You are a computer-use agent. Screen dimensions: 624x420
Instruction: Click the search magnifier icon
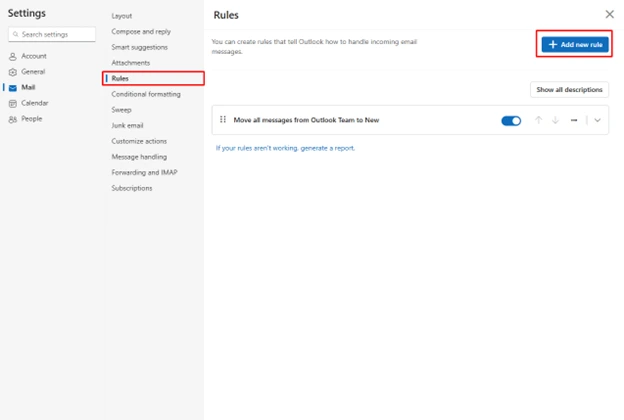pyautogui.click(x=16, y=34)
